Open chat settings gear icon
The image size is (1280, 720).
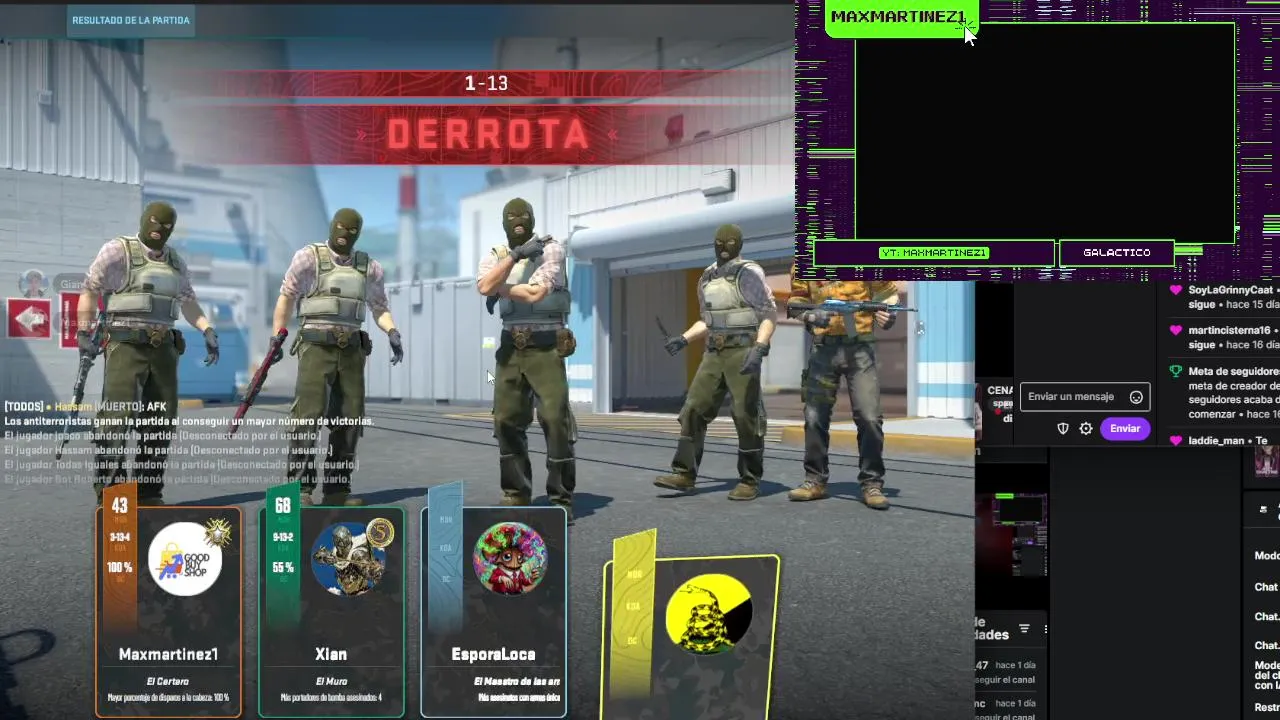pos(1086,428)
